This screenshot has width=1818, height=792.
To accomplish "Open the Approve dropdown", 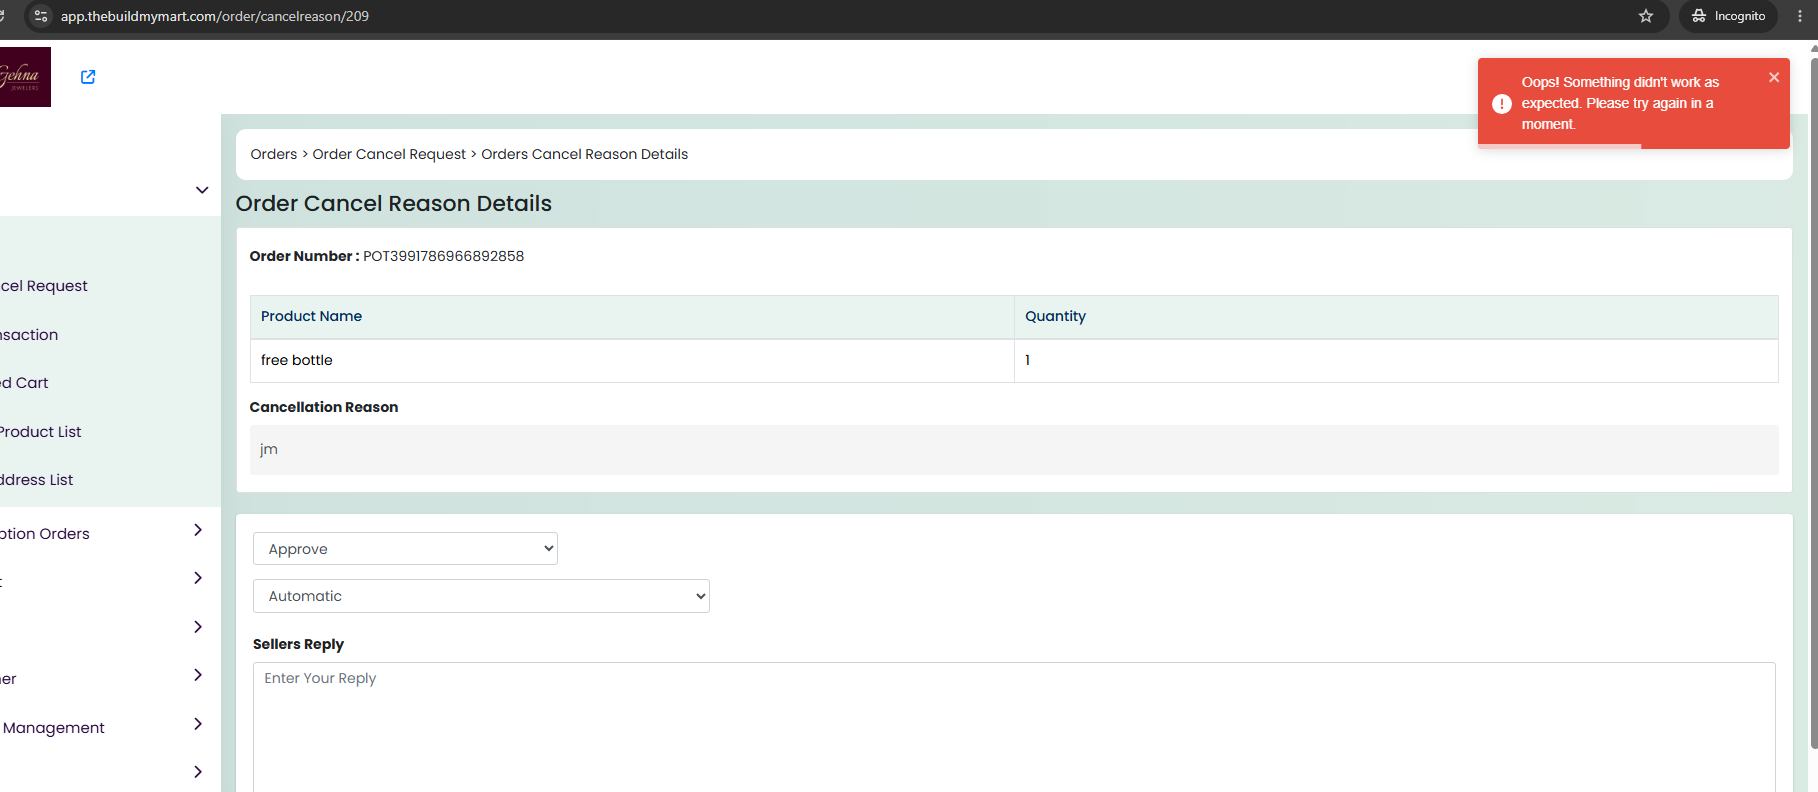I will coord(405,549).
